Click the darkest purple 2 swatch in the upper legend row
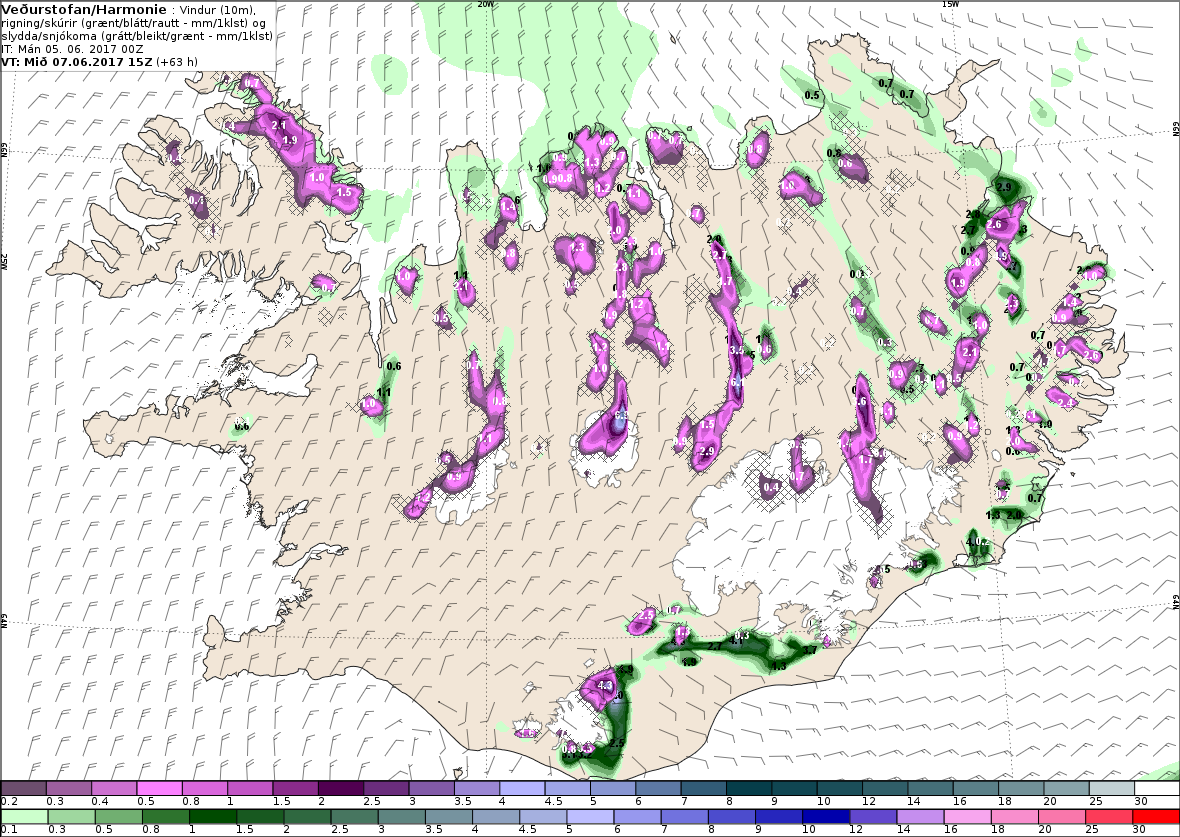Viewport: 1180px width, 837px height. coord(341,789)
